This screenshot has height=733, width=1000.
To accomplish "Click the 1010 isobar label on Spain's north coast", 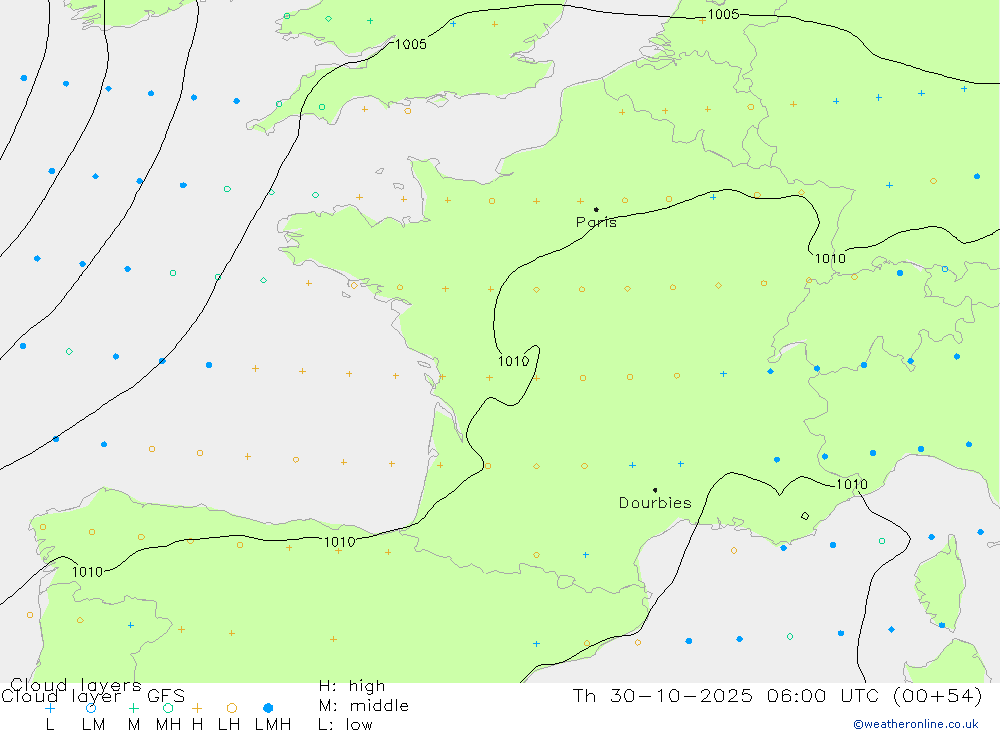I will [339, 542].
